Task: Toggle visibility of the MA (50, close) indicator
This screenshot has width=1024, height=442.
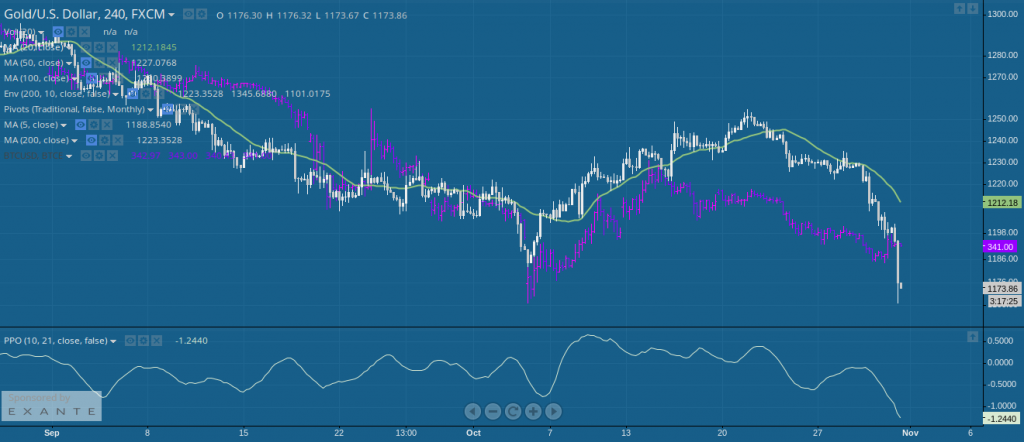Action: (86, 62)
